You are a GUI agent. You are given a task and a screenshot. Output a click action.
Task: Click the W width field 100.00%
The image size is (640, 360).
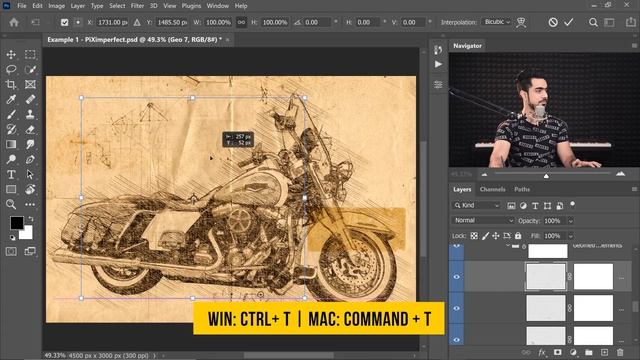coord(218,22)
